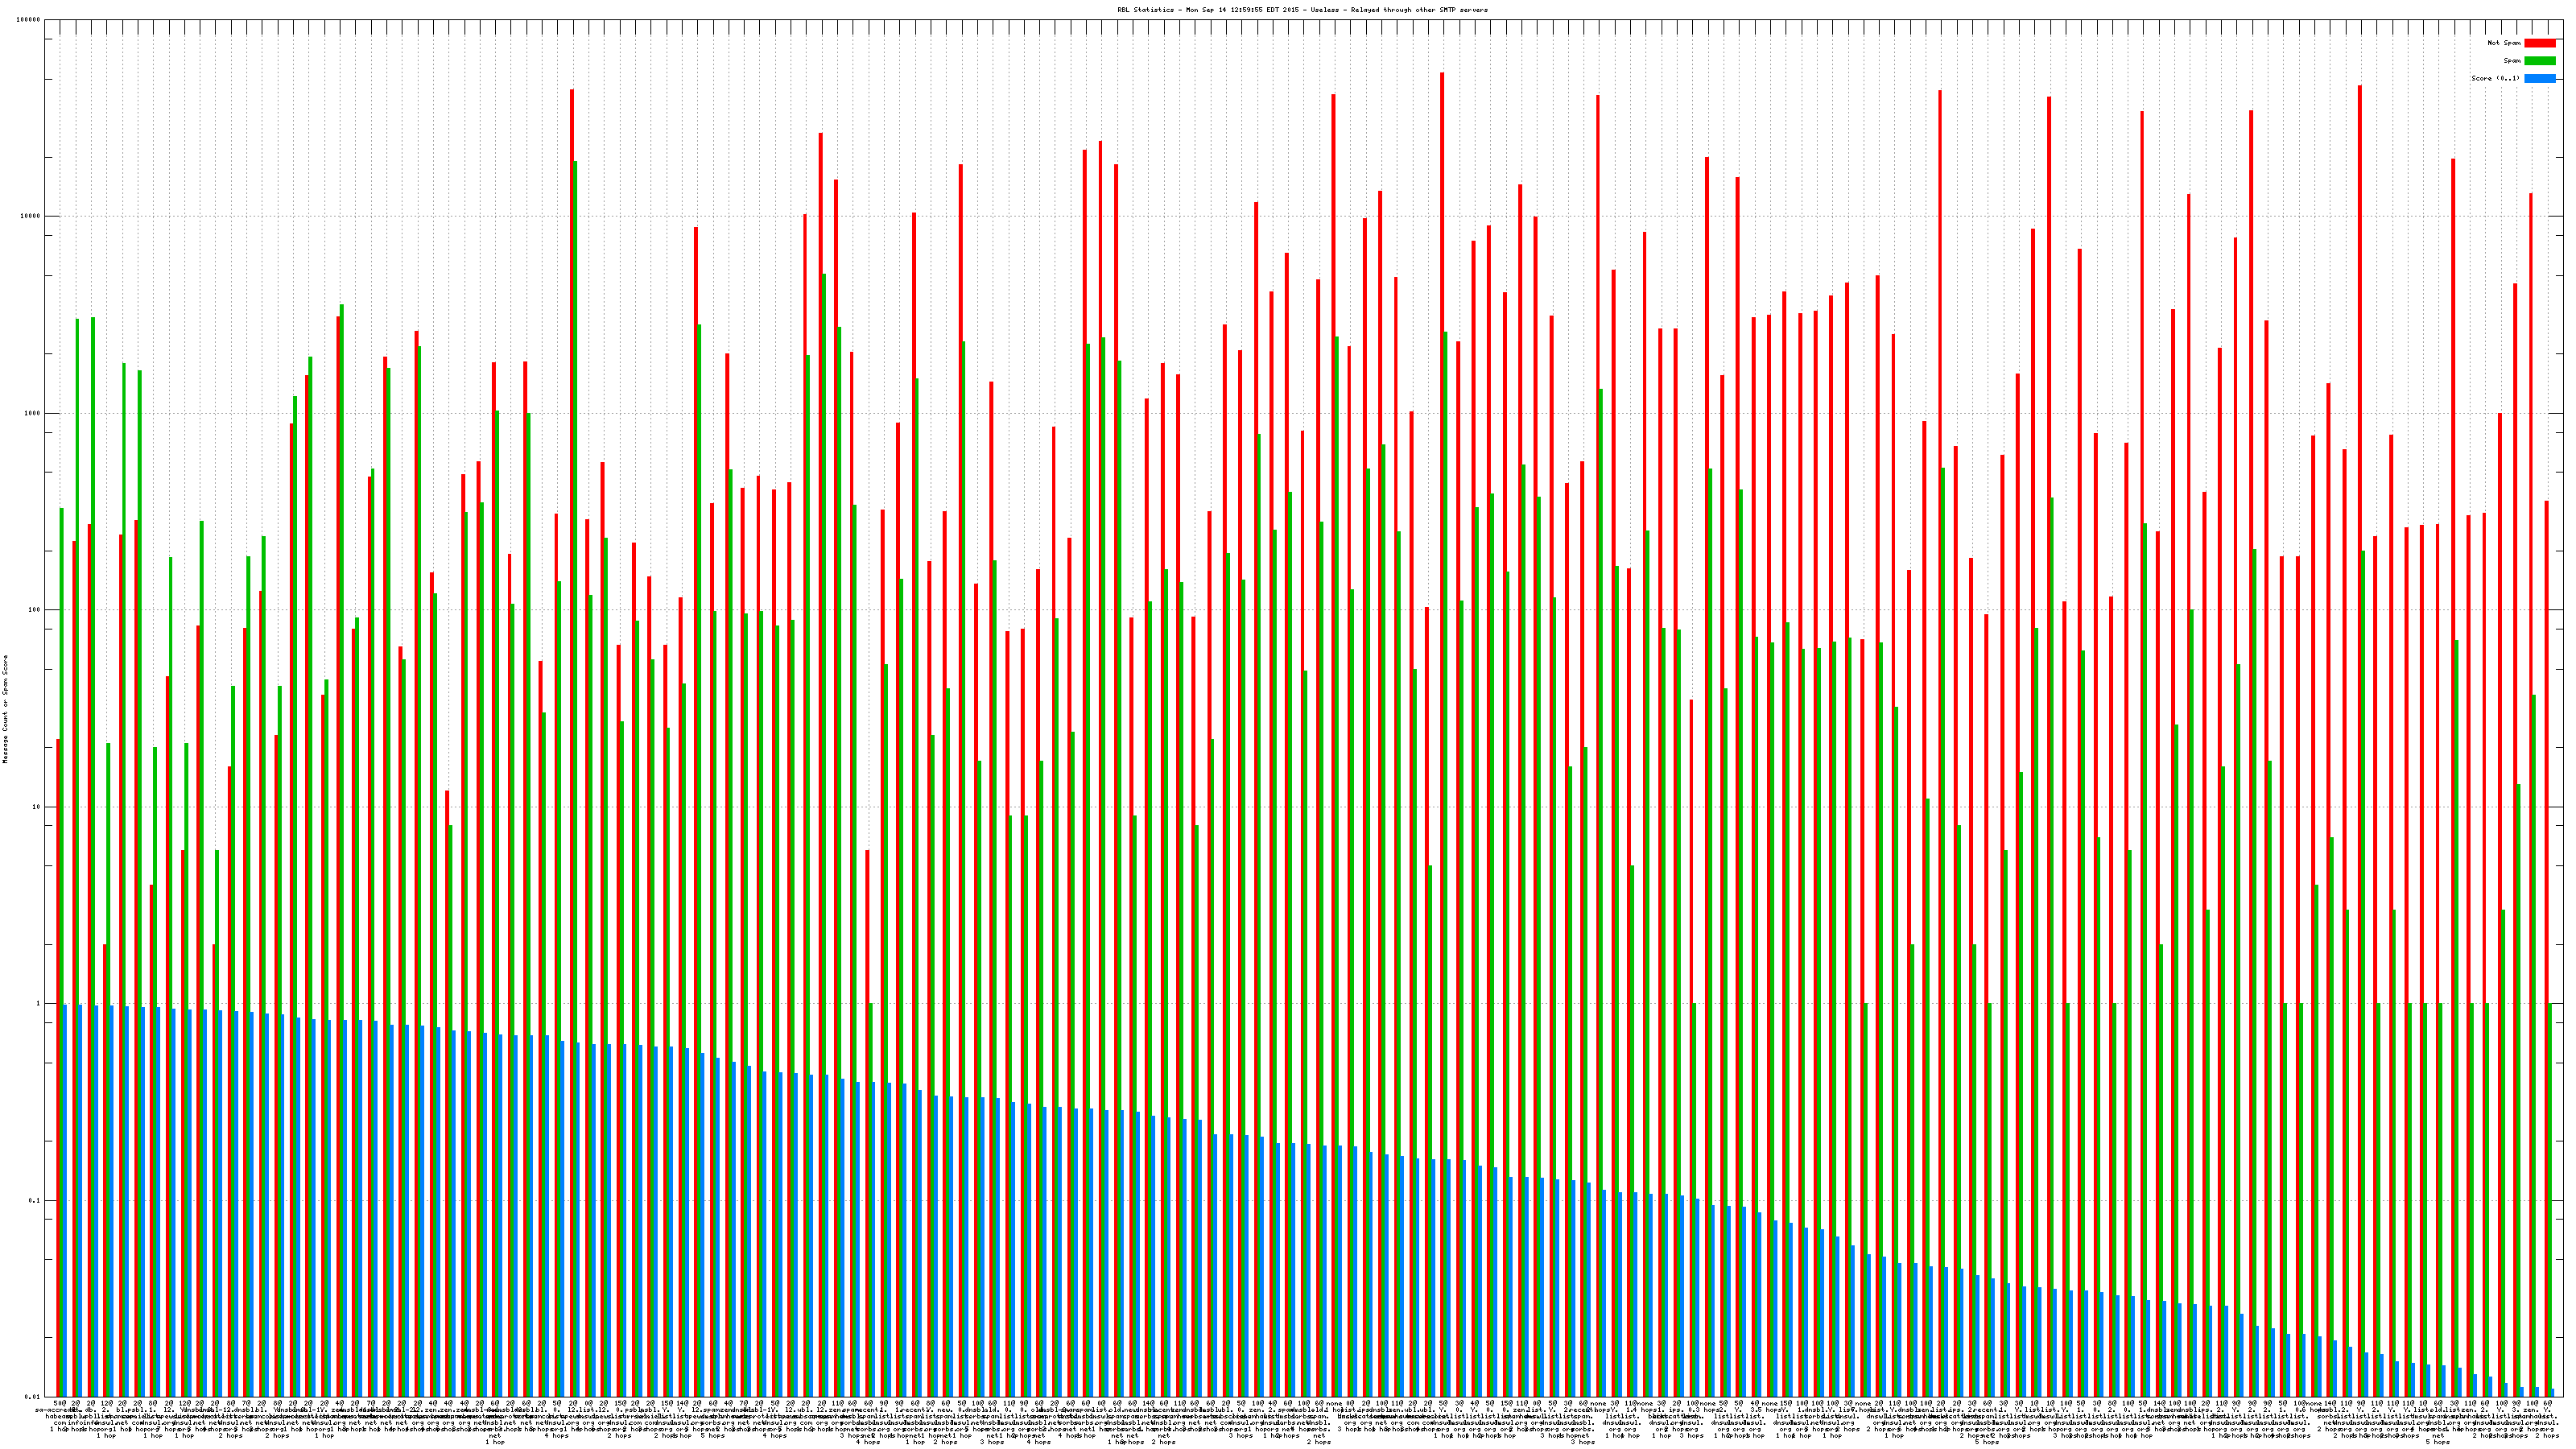This screenshot has width=2576, height=1449.
Task: Click the 1000 y-axis tick label
Action: [33, 414]
